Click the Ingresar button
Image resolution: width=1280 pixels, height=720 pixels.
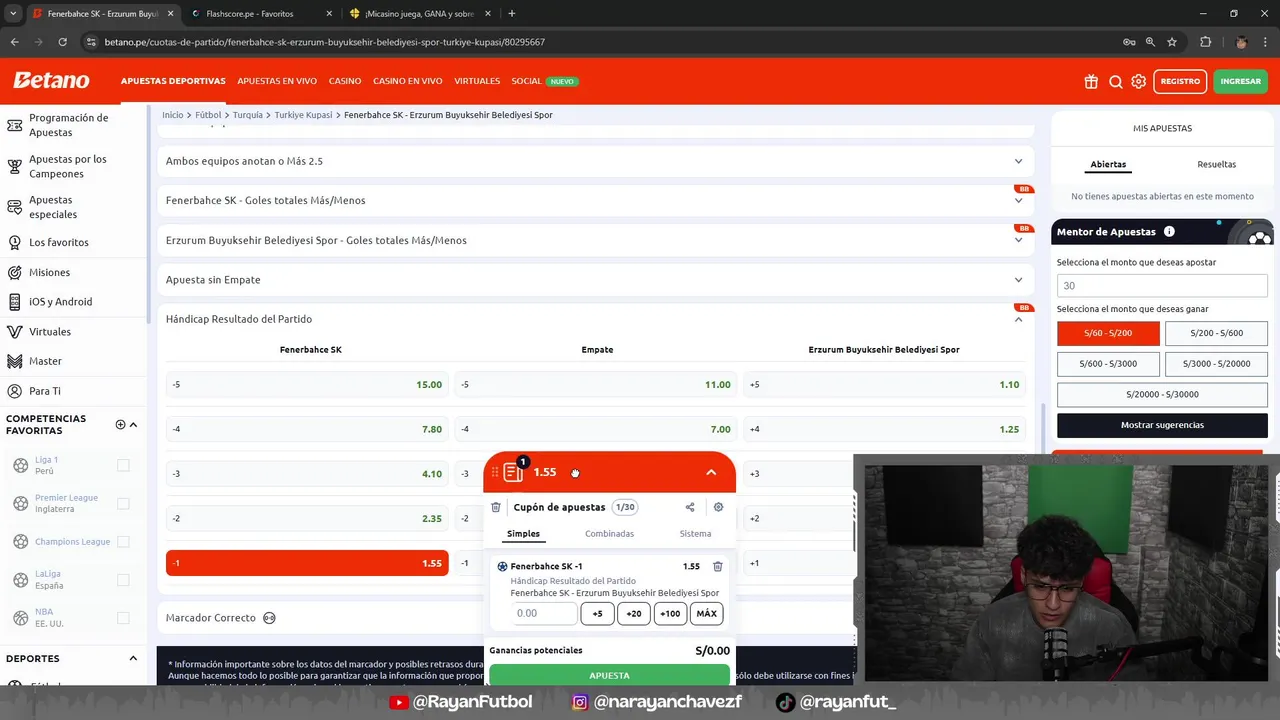click(1241, 81)
